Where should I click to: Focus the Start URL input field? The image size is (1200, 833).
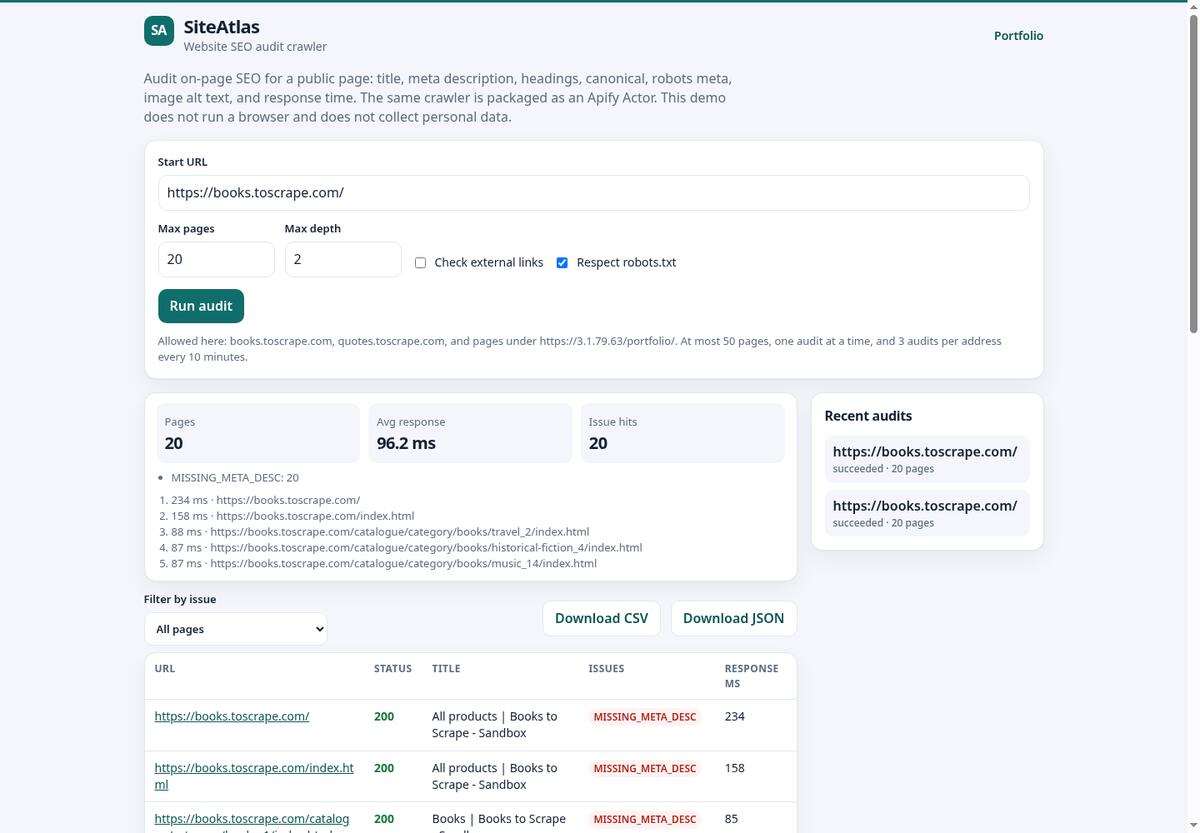click(593, 193)
